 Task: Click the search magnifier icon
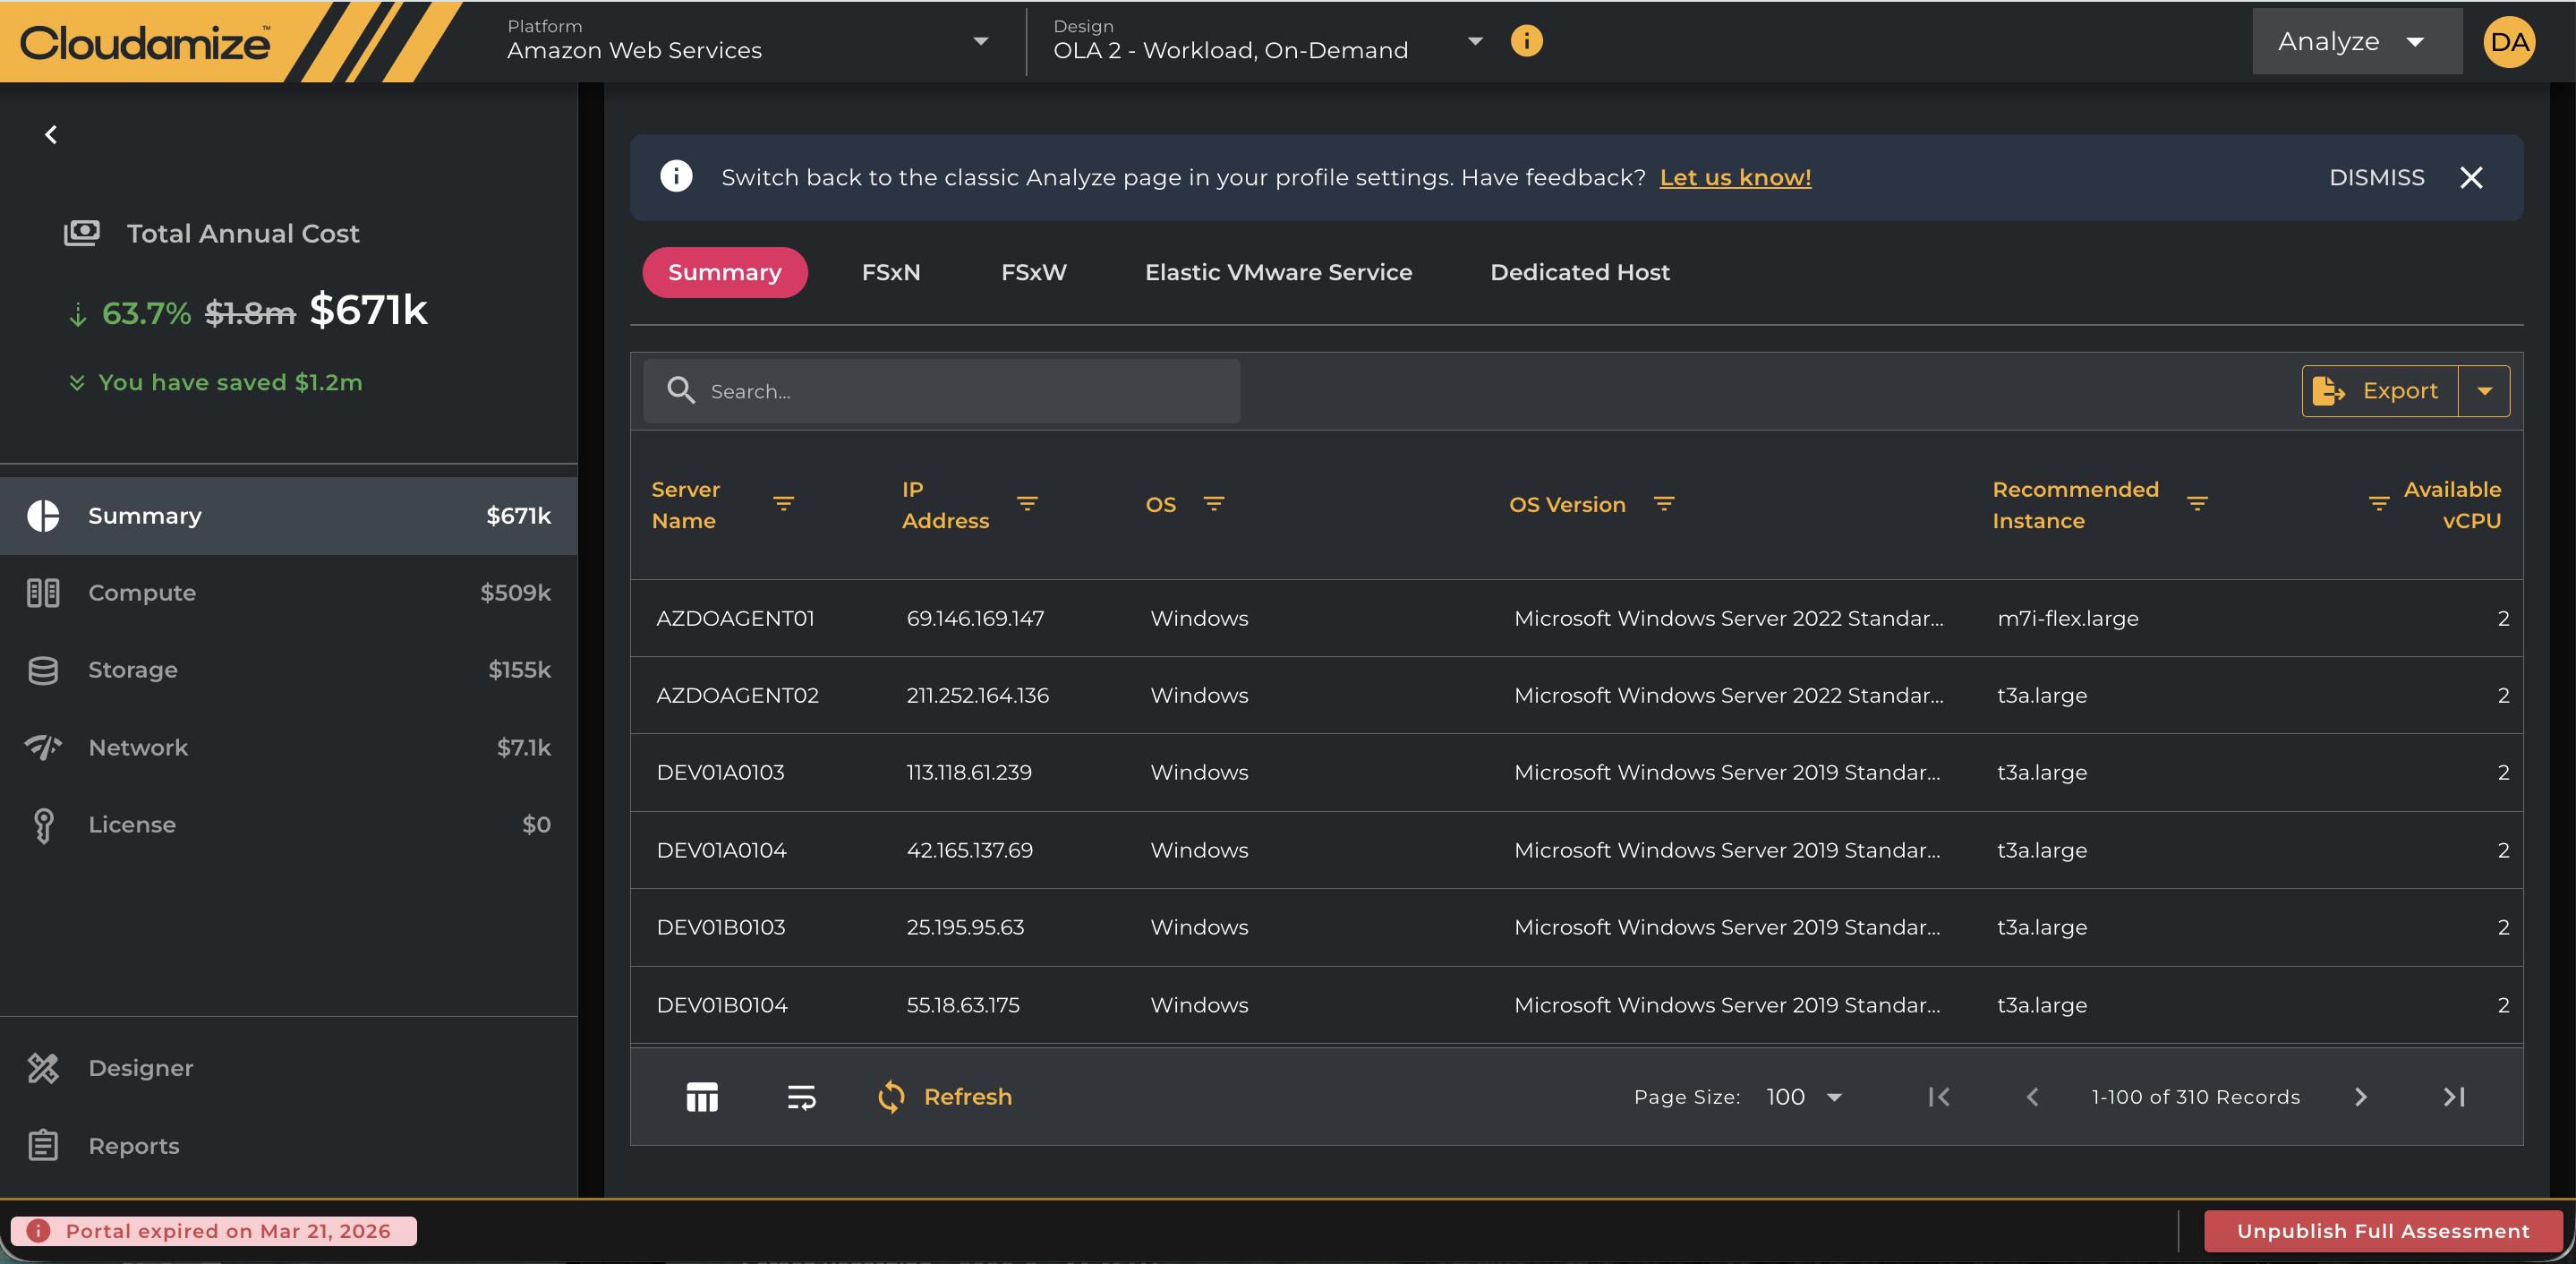681,390
